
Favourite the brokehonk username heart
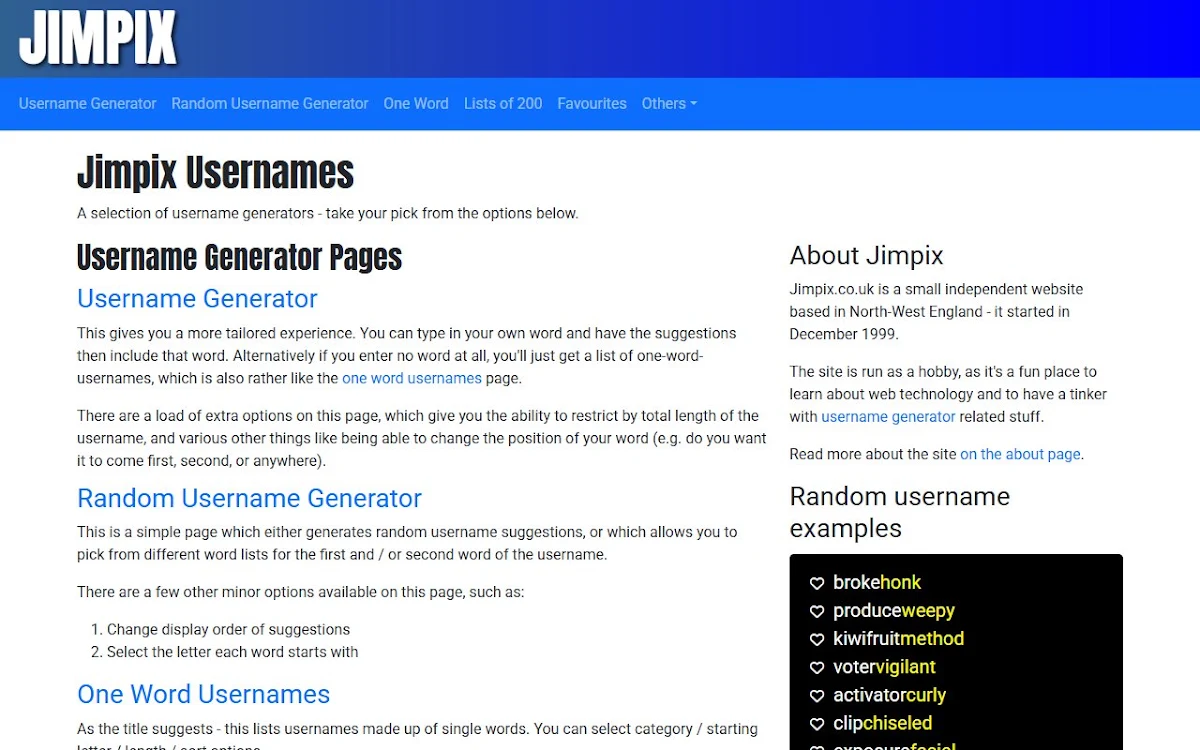pyautogui.click(x=817, y=583)
